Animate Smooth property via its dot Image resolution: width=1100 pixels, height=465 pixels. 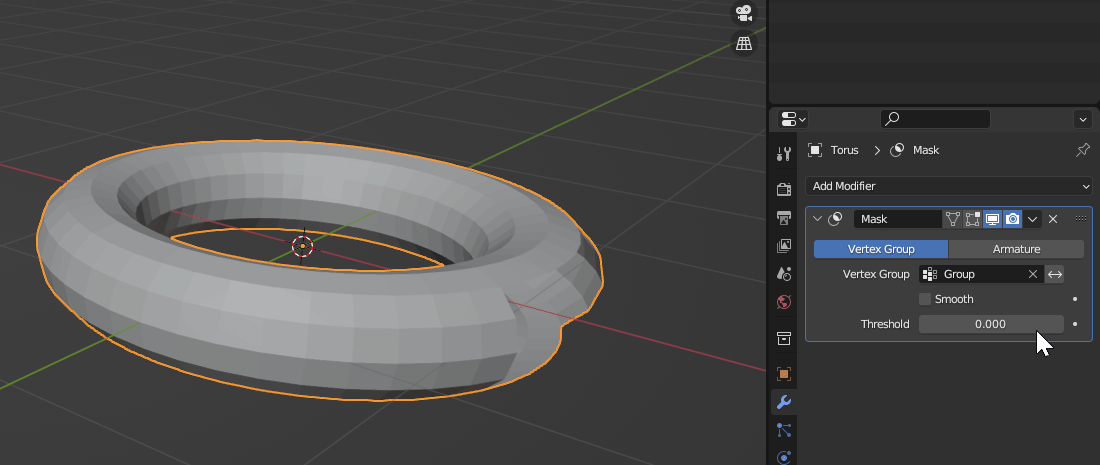[x=1075, y=299]
